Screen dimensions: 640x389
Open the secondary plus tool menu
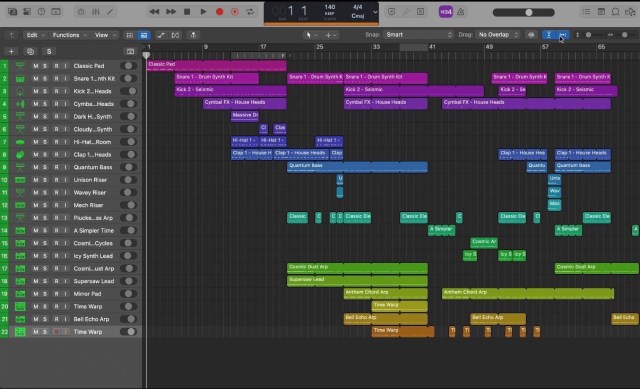pos(331,35)
